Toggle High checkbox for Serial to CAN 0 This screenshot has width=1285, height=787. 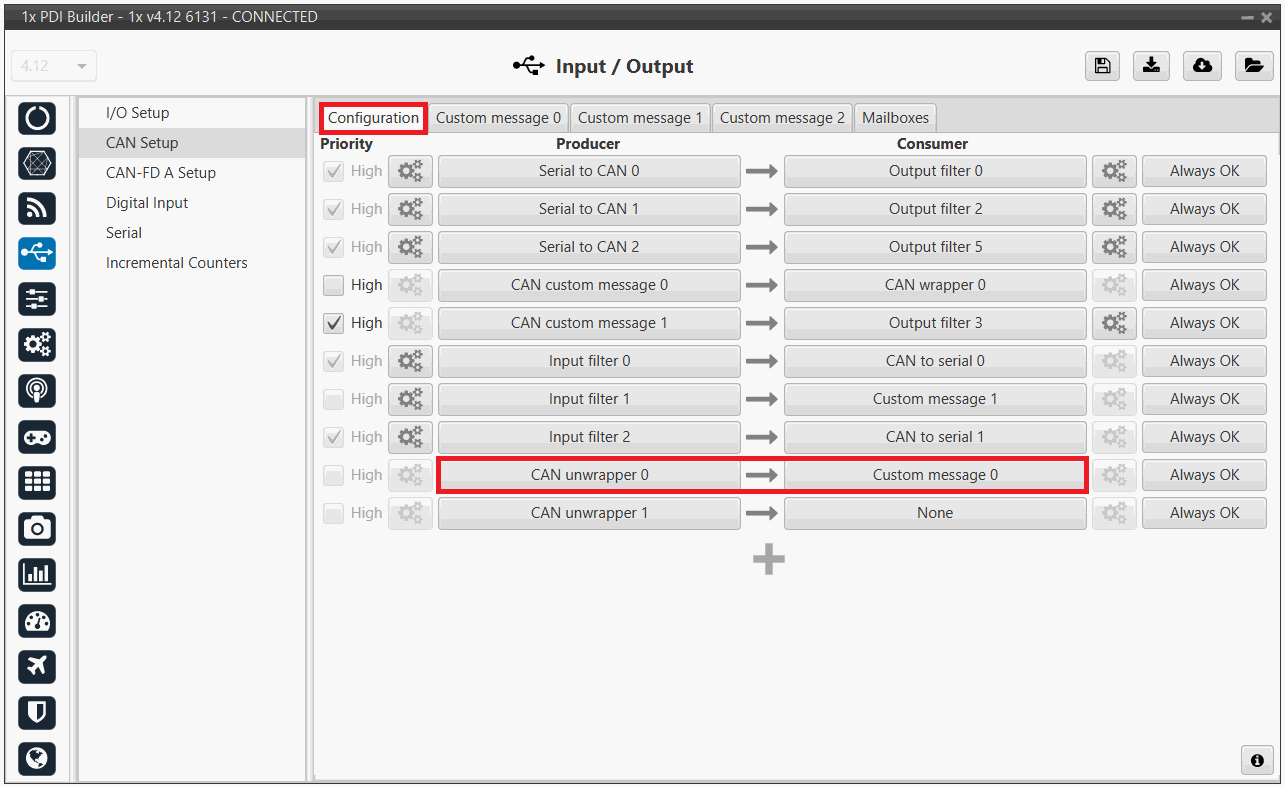[x=334, y=171]
